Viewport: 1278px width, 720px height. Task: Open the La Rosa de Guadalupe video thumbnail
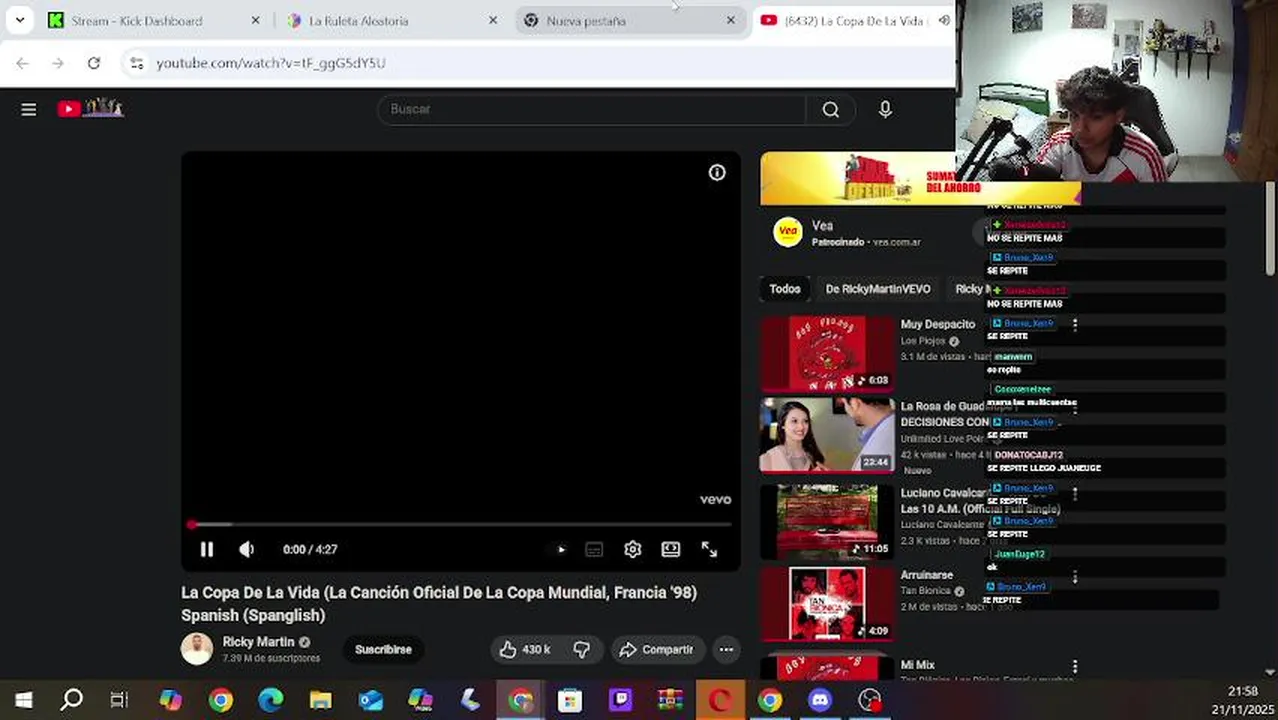click(827, 435)
